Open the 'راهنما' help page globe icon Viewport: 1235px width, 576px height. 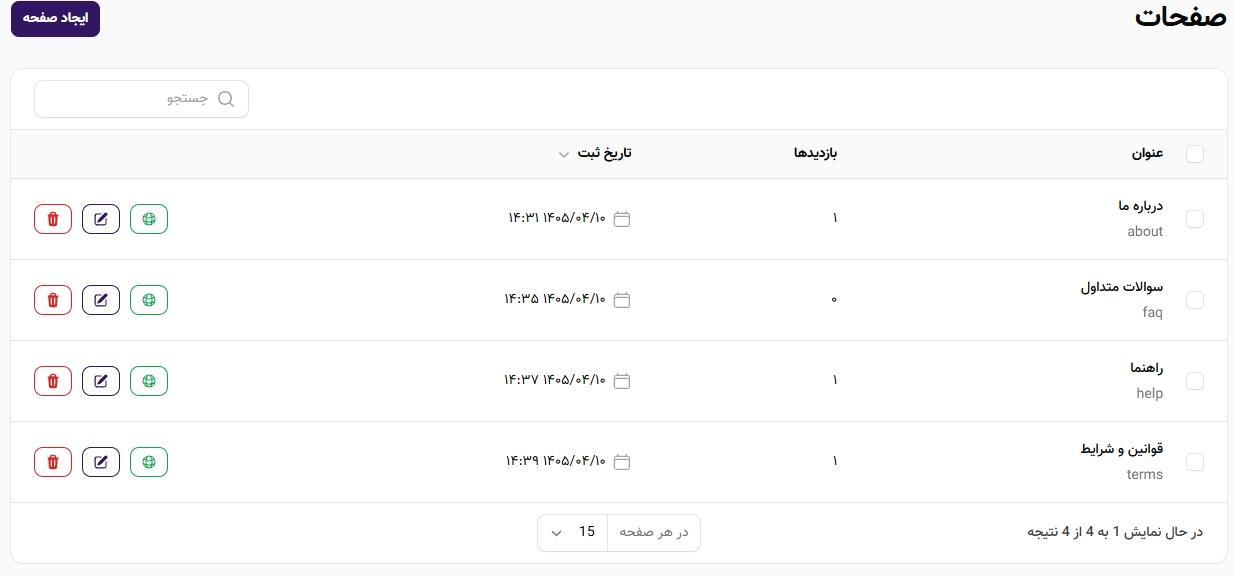149,381
